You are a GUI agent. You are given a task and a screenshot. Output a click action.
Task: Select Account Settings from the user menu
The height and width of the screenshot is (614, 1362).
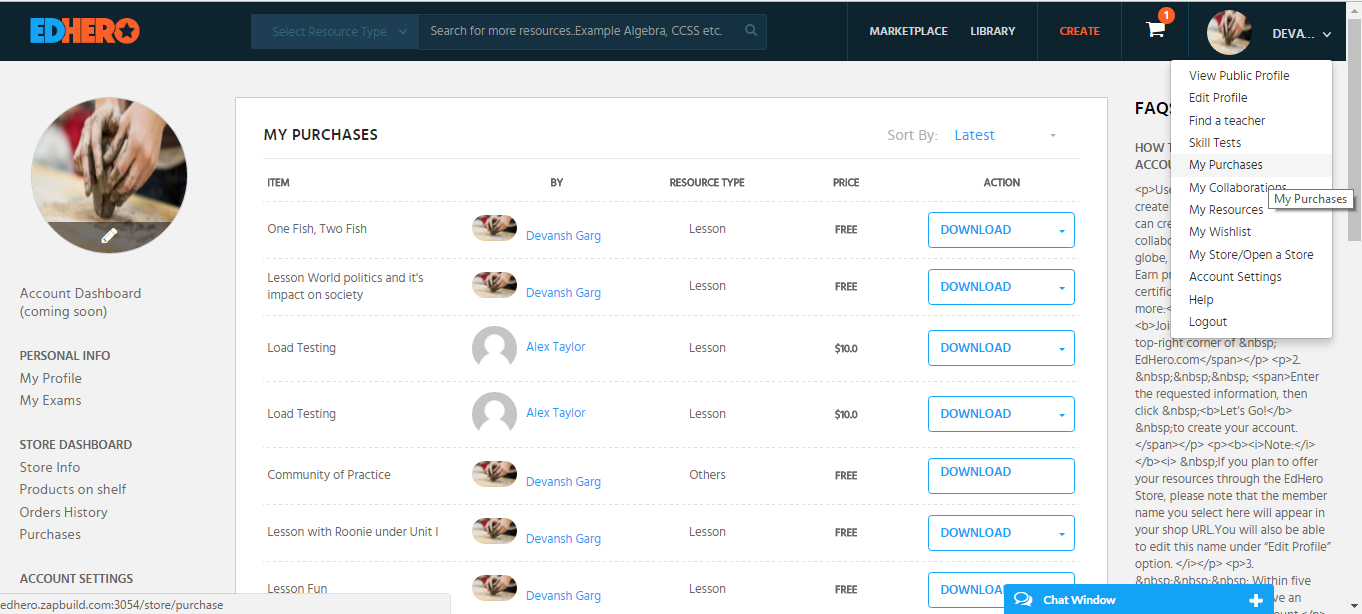pos(1235,276)
